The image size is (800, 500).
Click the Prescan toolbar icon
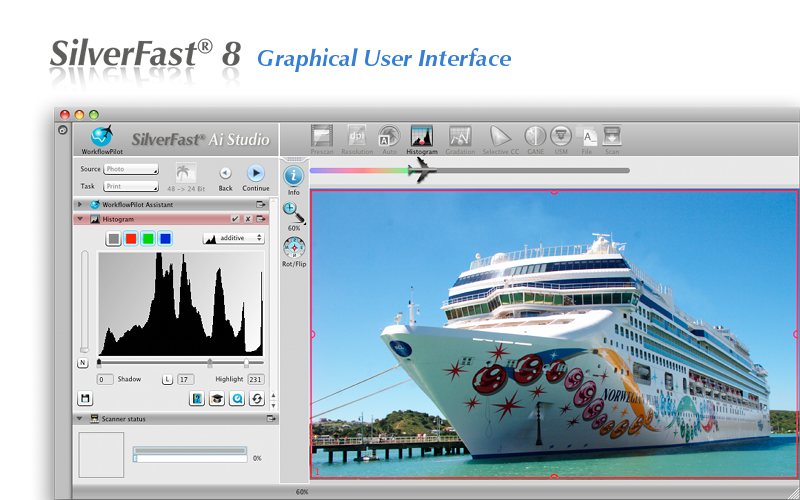tap(321, 136)
